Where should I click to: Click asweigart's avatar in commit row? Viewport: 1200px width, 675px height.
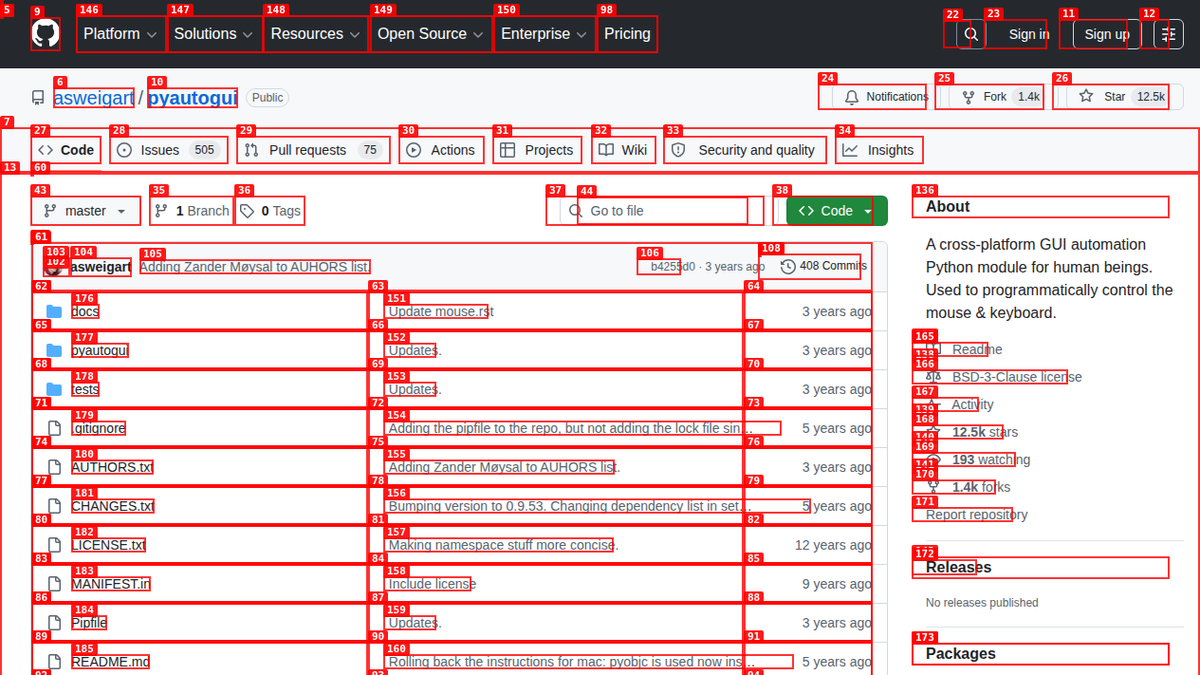point(55,267)
